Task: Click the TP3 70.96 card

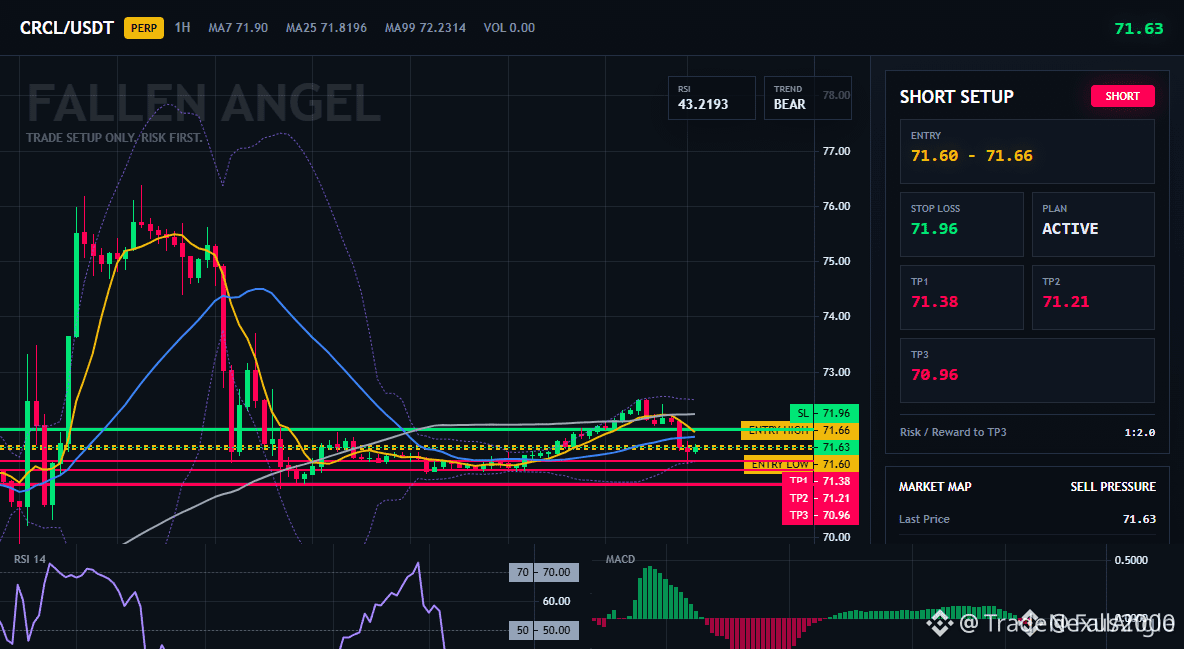Action: (1027, 370)
